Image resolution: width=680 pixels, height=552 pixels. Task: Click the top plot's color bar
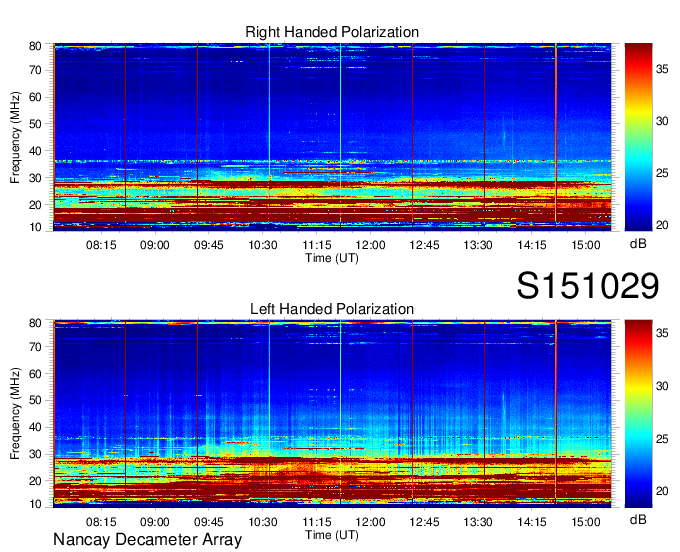(x=638, y=137)
